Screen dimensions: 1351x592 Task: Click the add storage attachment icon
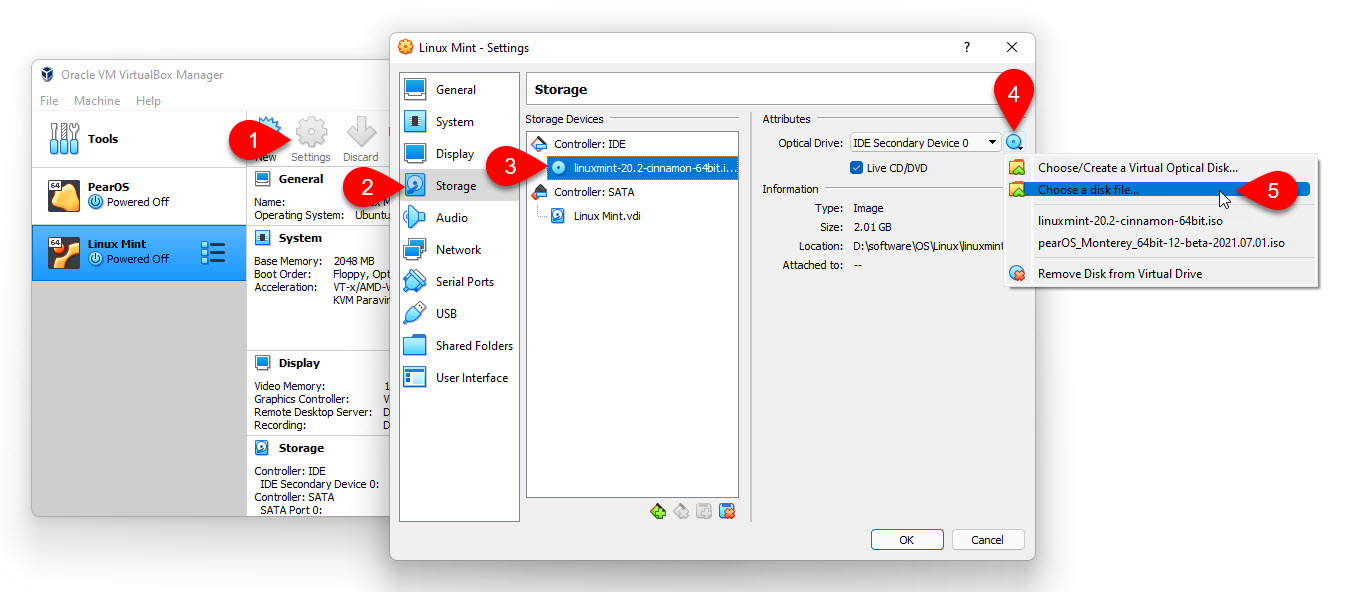704,512
